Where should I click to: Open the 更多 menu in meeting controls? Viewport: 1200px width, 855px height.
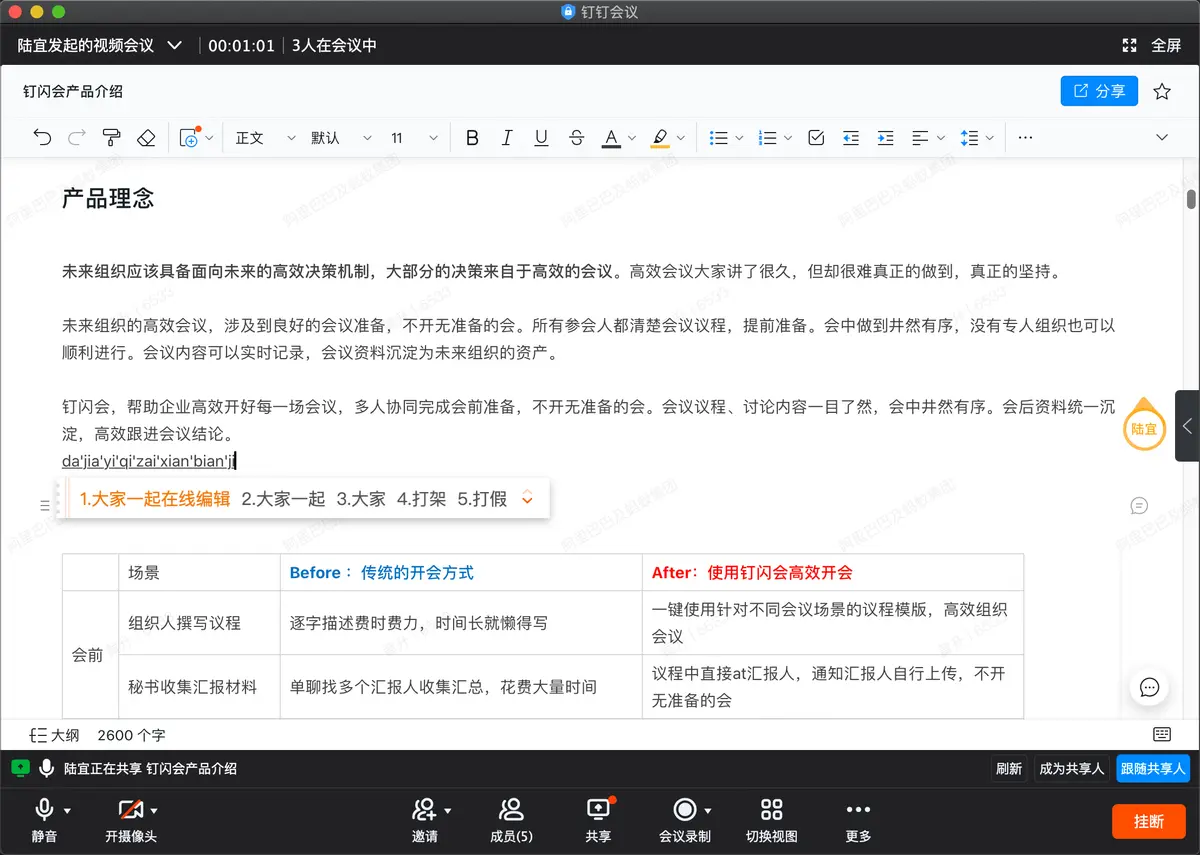858,820
